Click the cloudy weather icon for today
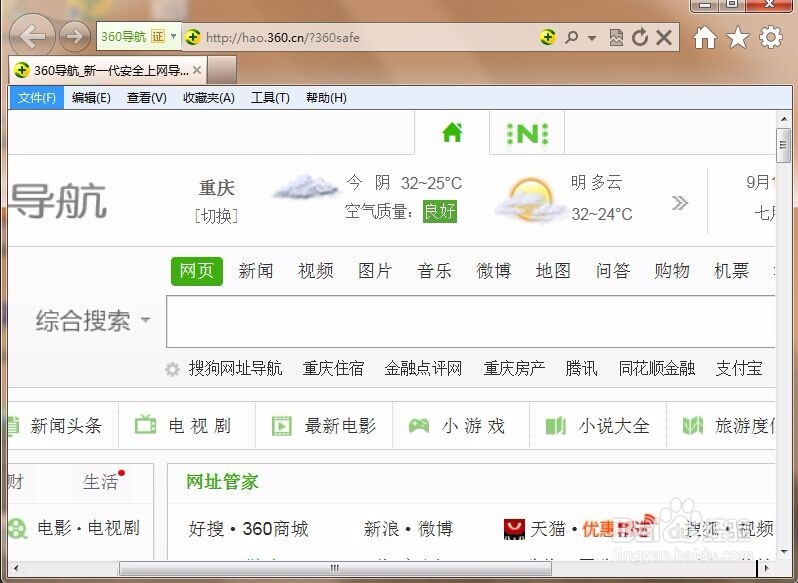The height and width of the screenshot is (583, 798). (x=305, y=188)
